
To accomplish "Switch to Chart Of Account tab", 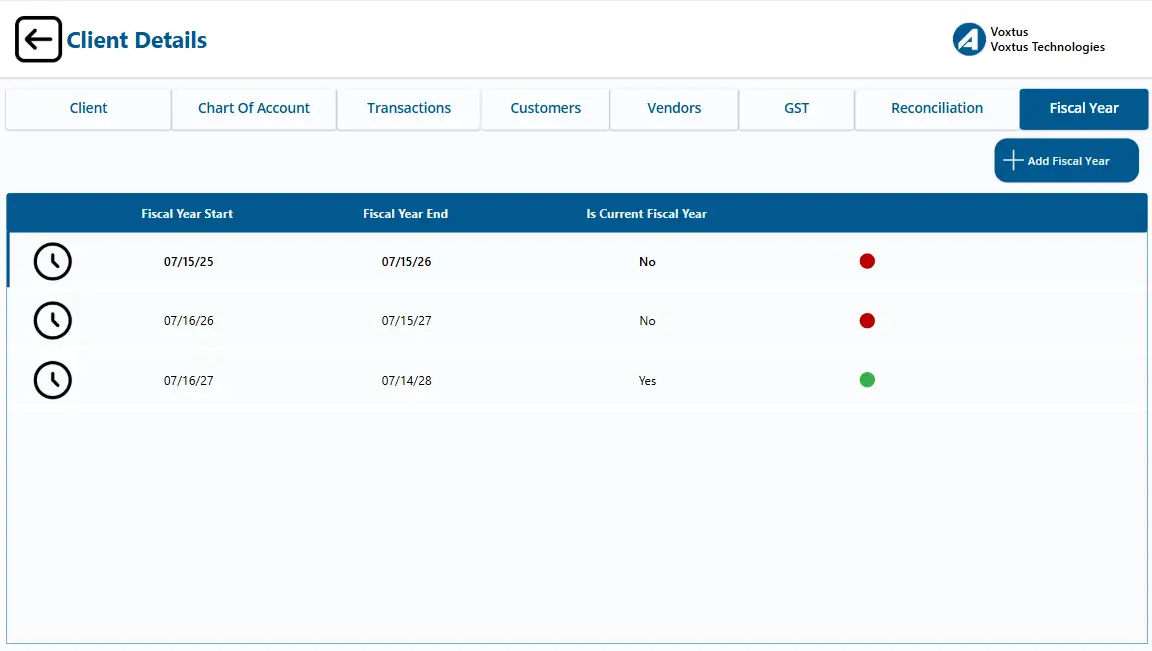I will pyautogui.click(x=254, y=109).
